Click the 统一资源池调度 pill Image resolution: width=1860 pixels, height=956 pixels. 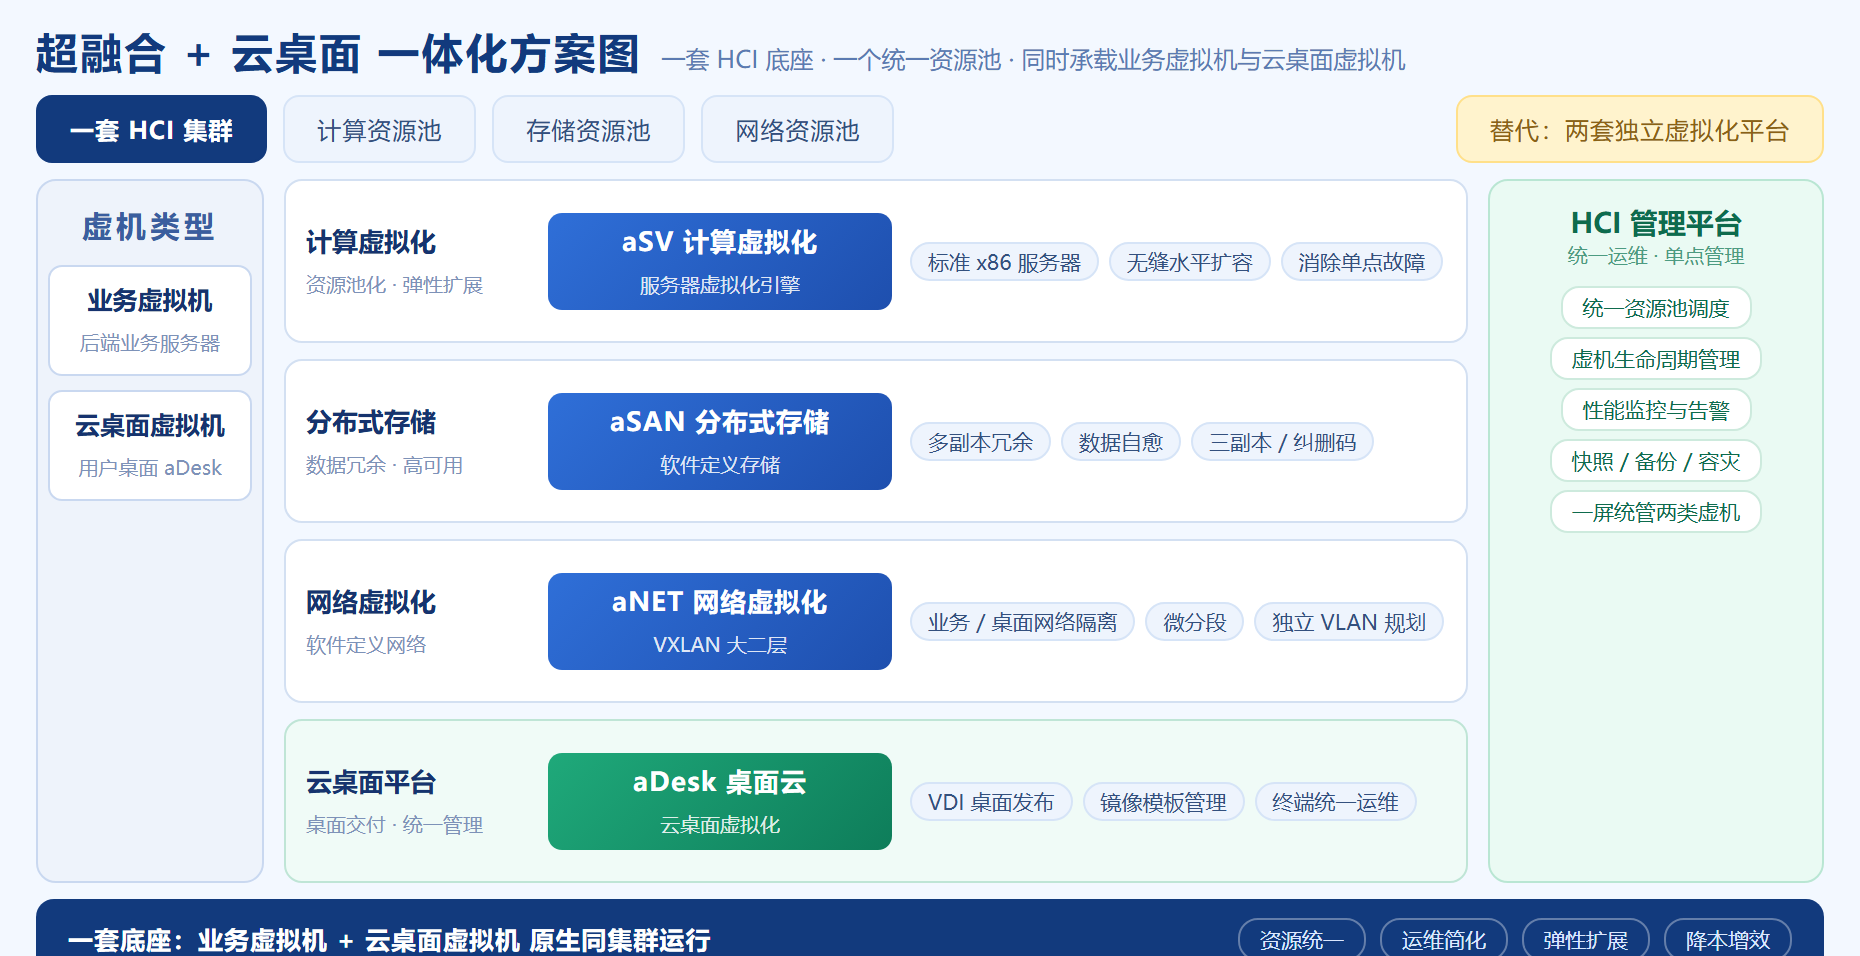click(x=1656, y=308)
